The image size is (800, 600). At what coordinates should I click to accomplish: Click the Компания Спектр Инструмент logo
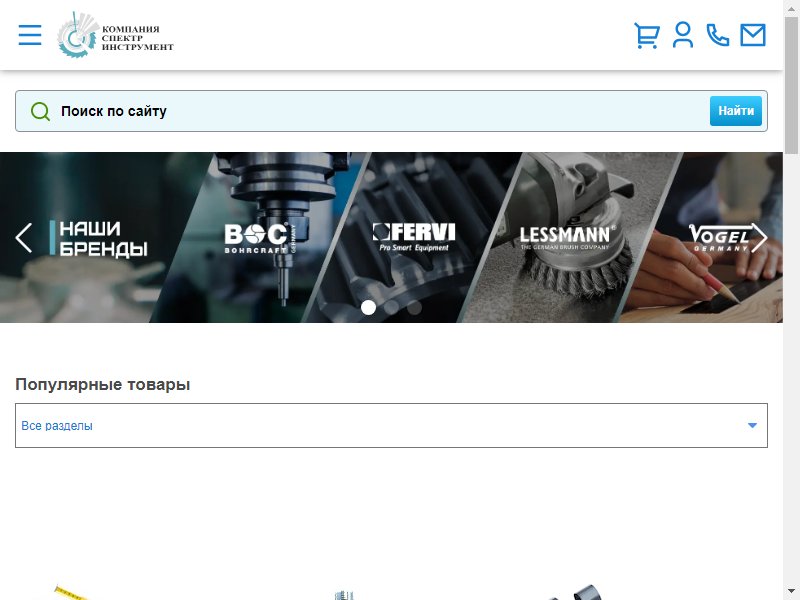coord(115,35)
